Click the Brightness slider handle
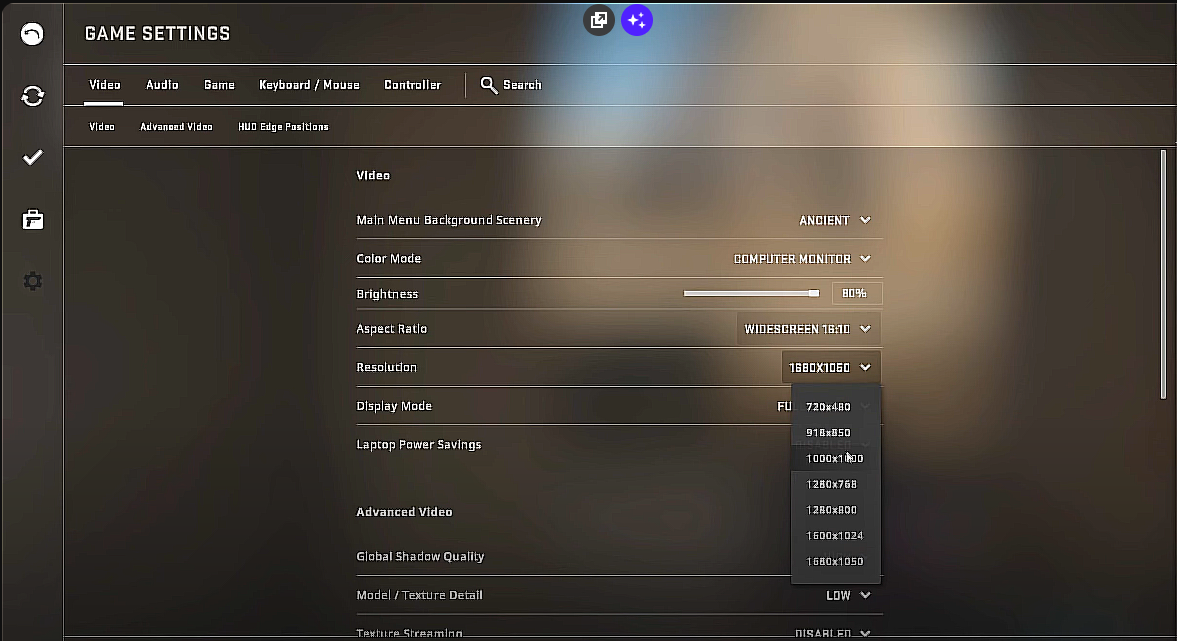 coord(814,293)
